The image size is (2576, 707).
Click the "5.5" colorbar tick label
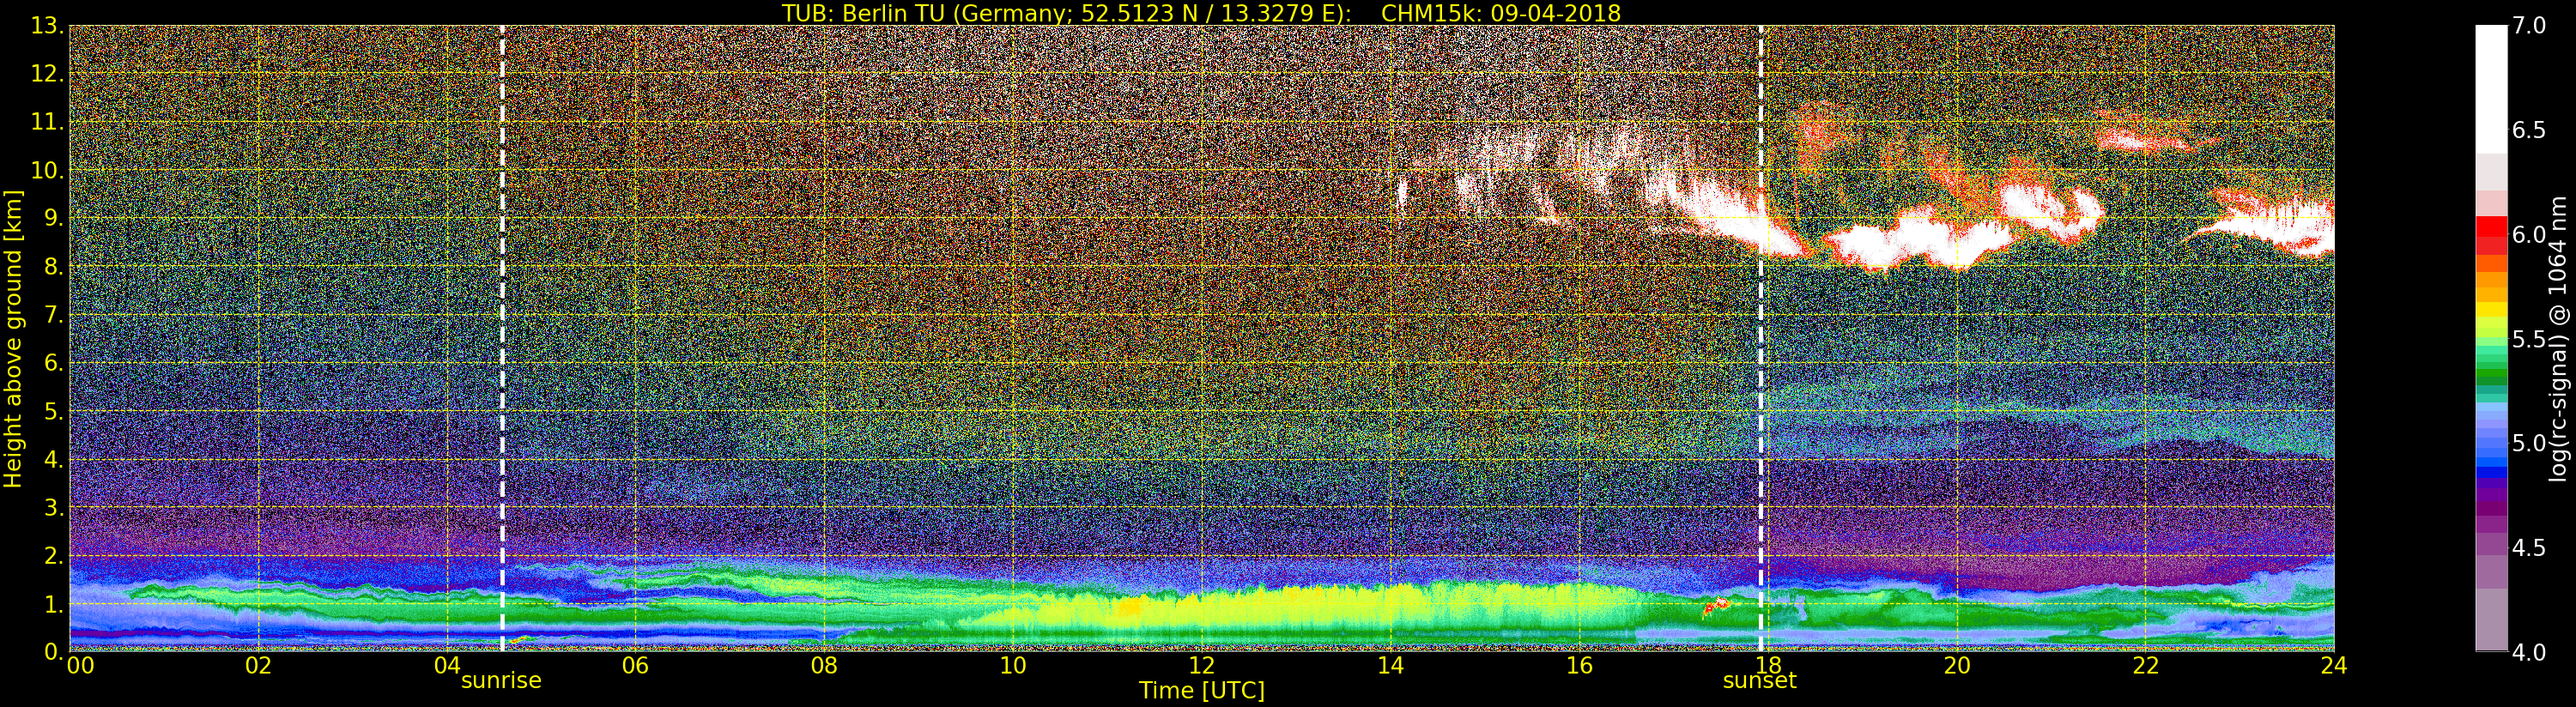click(x=2529, y=339)
